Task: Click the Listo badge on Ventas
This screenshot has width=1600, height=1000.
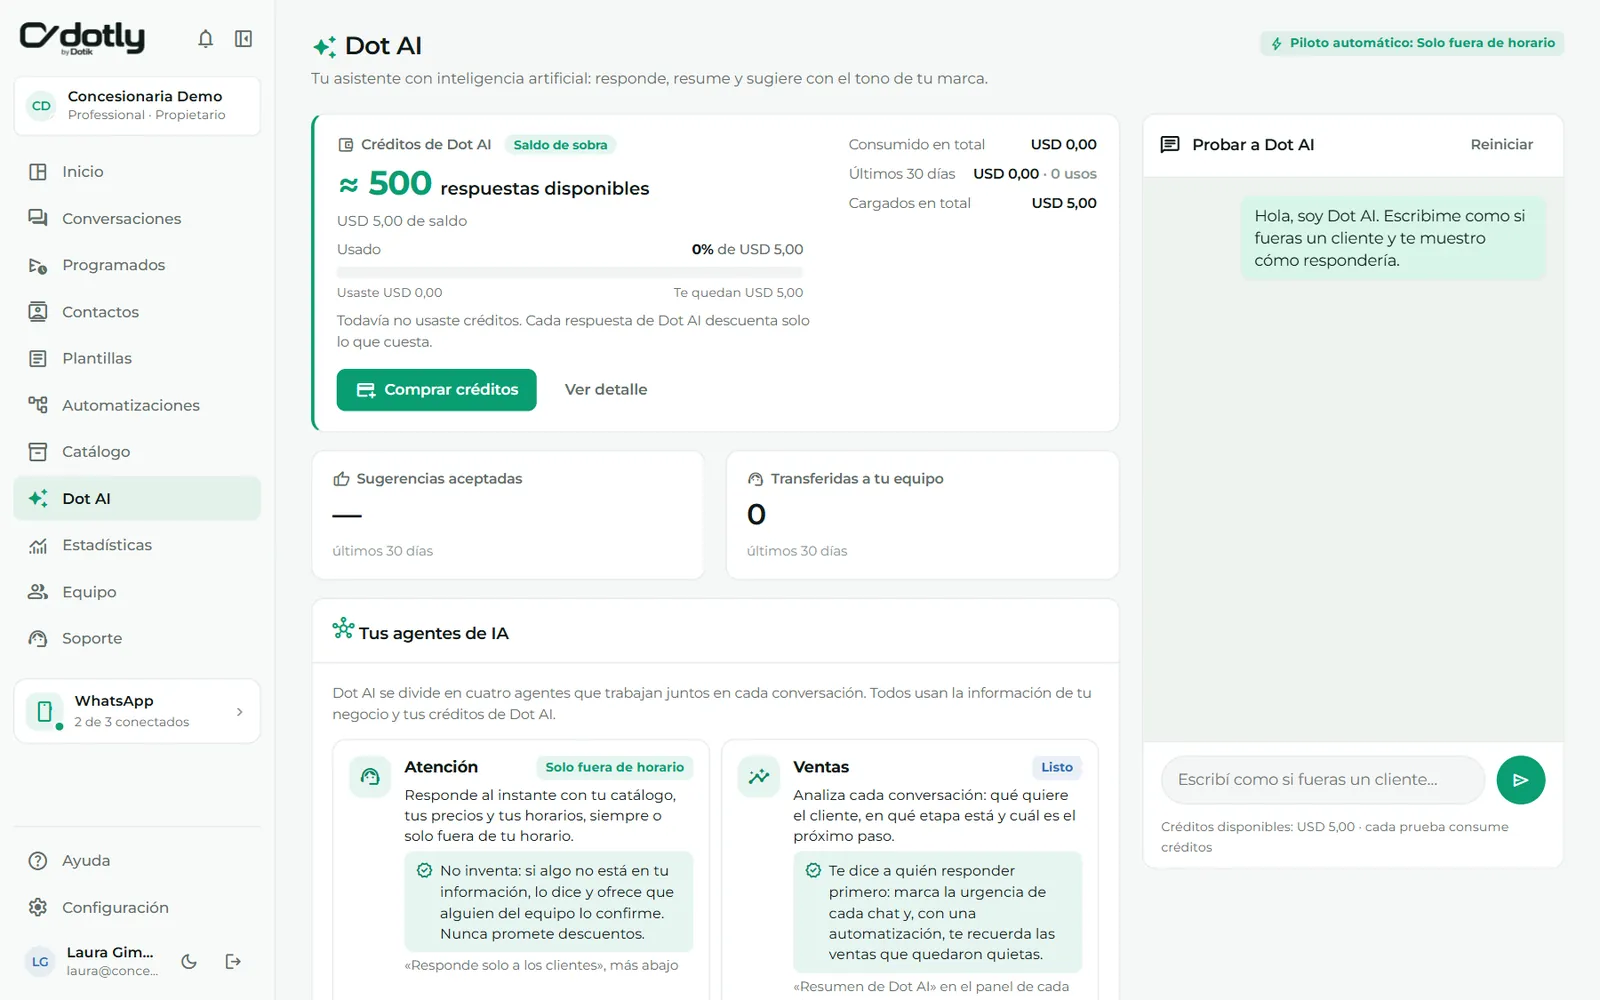Action: pyautogui.click(x=1057, y=768)
